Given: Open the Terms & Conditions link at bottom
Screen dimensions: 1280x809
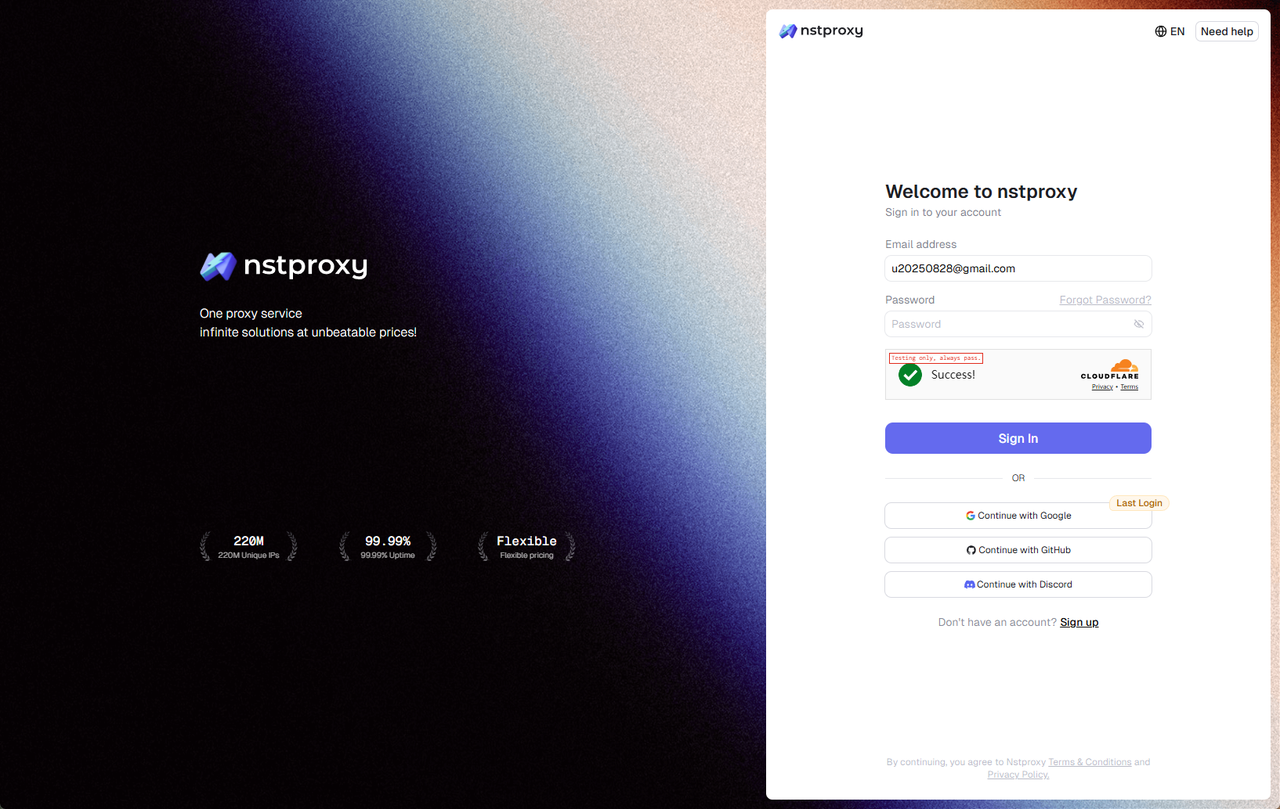Looking at the screenshot, I should click(1090, 761).
